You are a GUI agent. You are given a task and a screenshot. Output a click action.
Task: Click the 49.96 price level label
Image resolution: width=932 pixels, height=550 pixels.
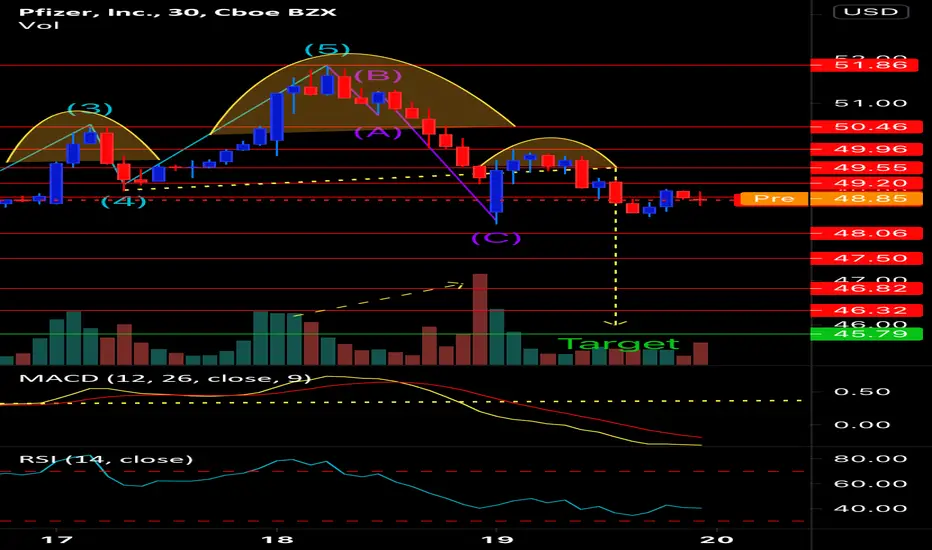[867, 149]
